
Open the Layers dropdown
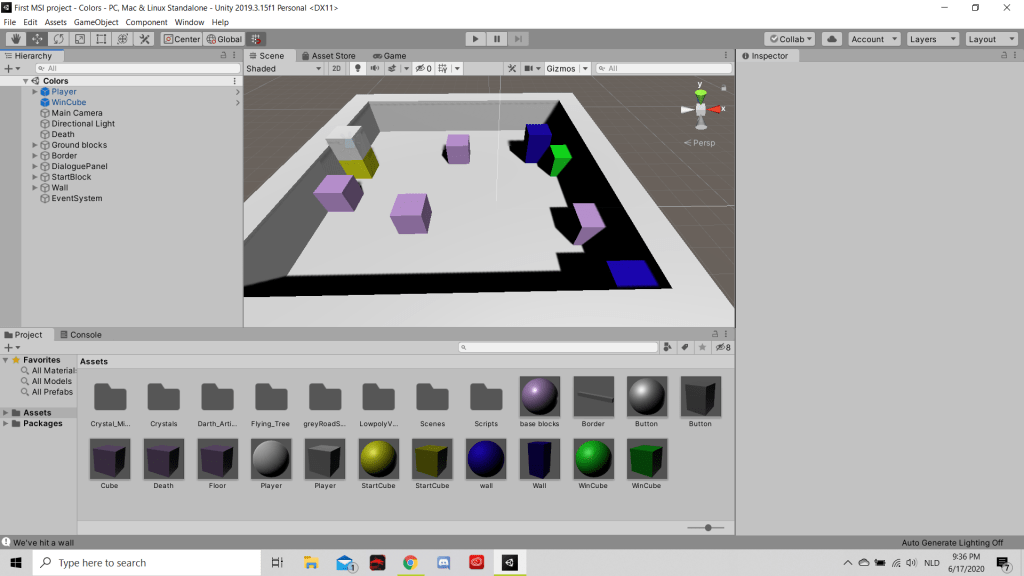pyautogui.click(x=930, y=39)
